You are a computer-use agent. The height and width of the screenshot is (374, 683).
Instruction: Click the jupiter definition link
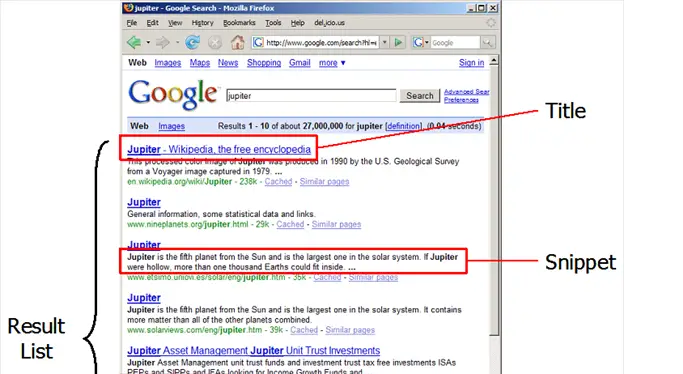click(x=403, y=126)
